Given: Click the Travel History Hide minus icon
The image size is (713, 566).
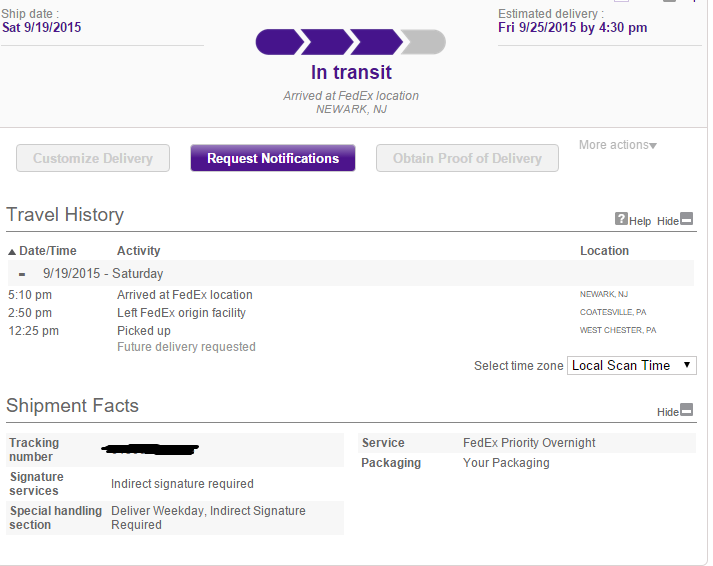Looking at the screenshot, I should (x=686, y=219).
